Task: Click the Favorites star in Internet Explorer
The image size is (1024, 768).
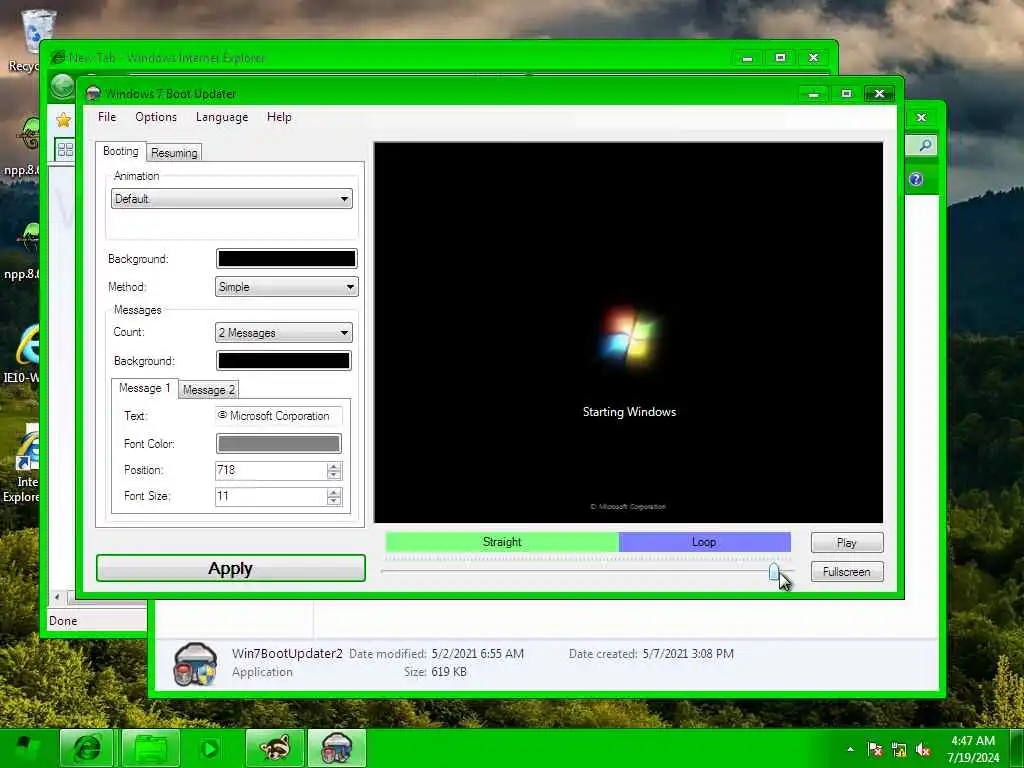Action: pos(63,120)
